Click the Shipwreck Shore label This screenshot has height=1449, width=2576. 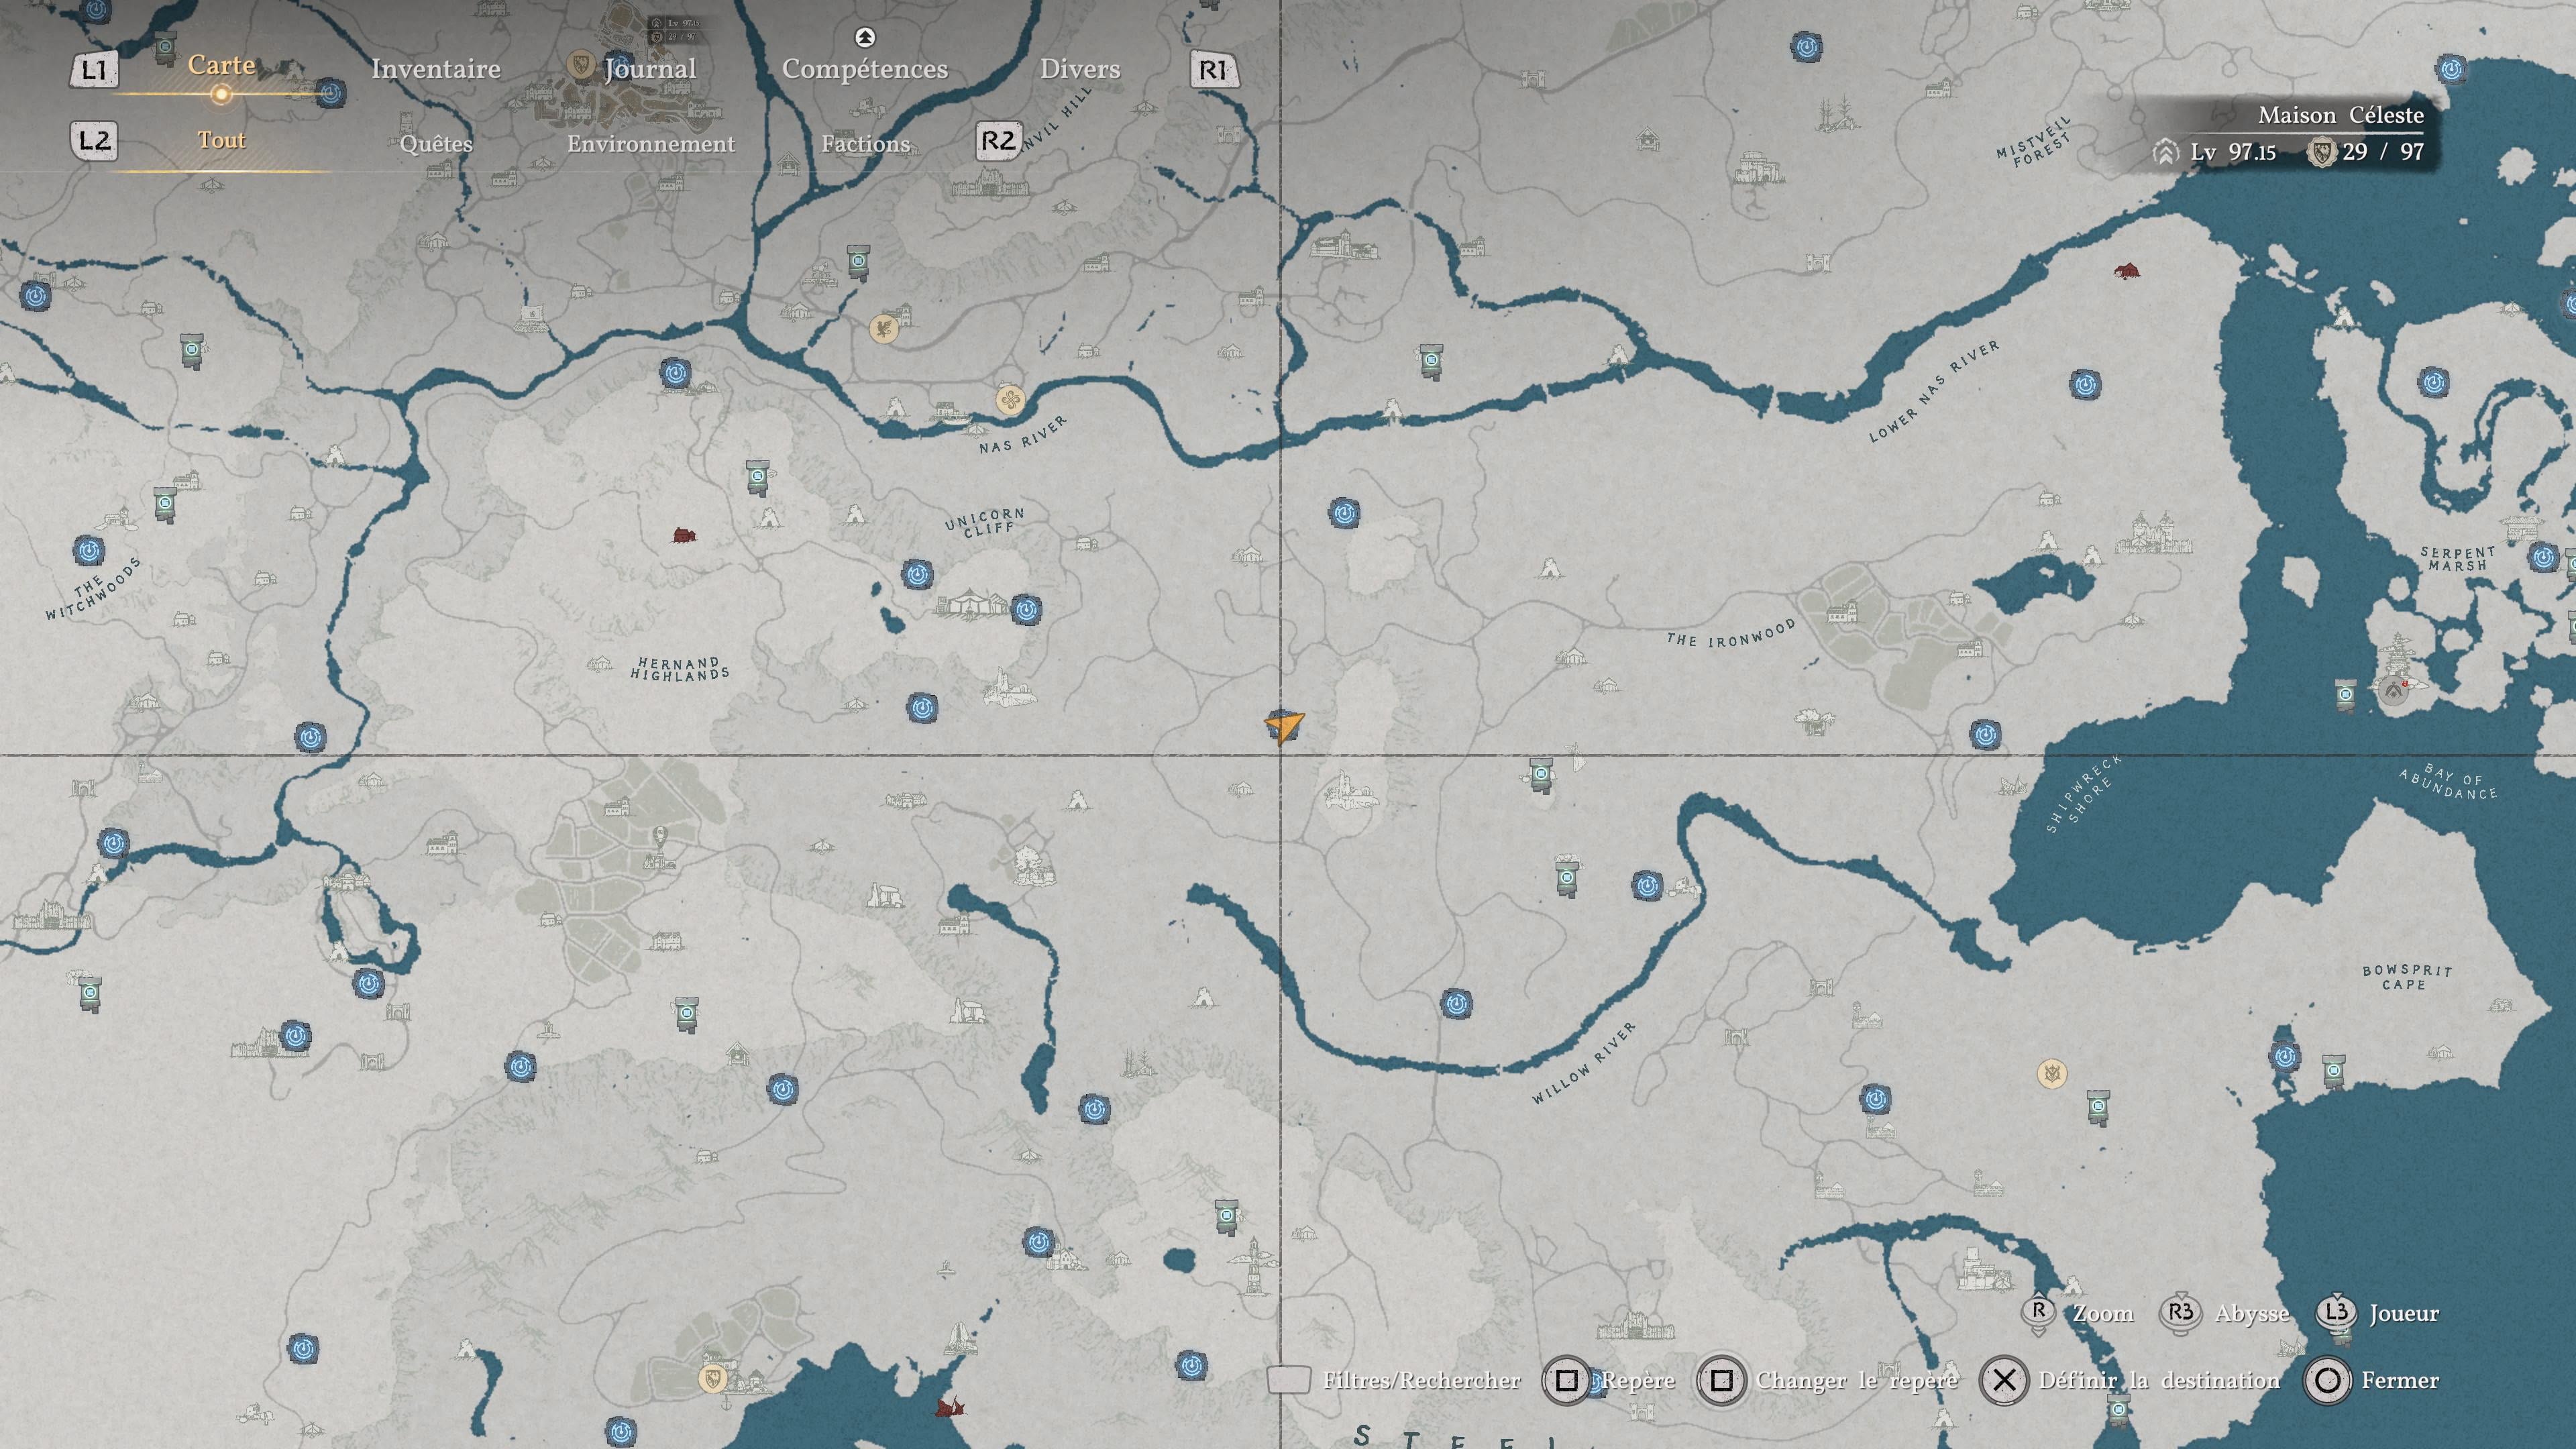(2083, 794)
